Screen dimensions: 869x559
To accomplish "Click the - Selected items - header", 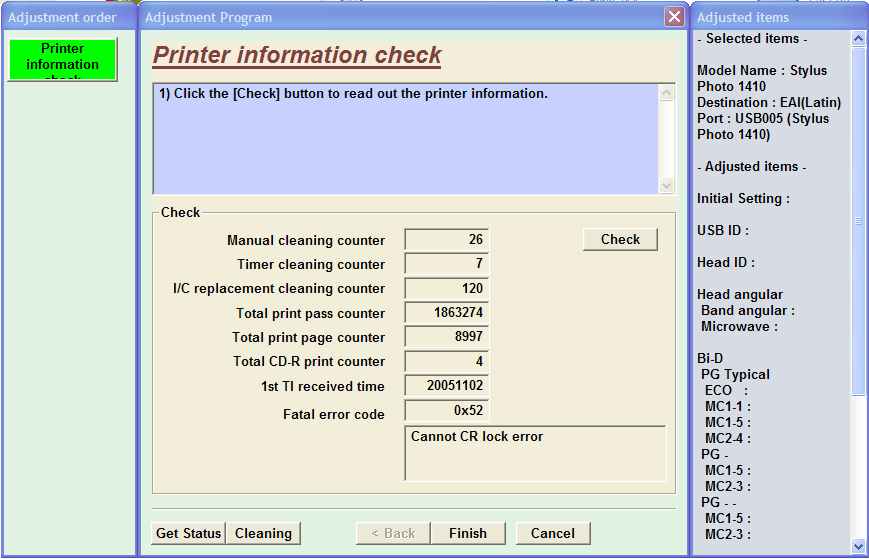I will [752, 39].
